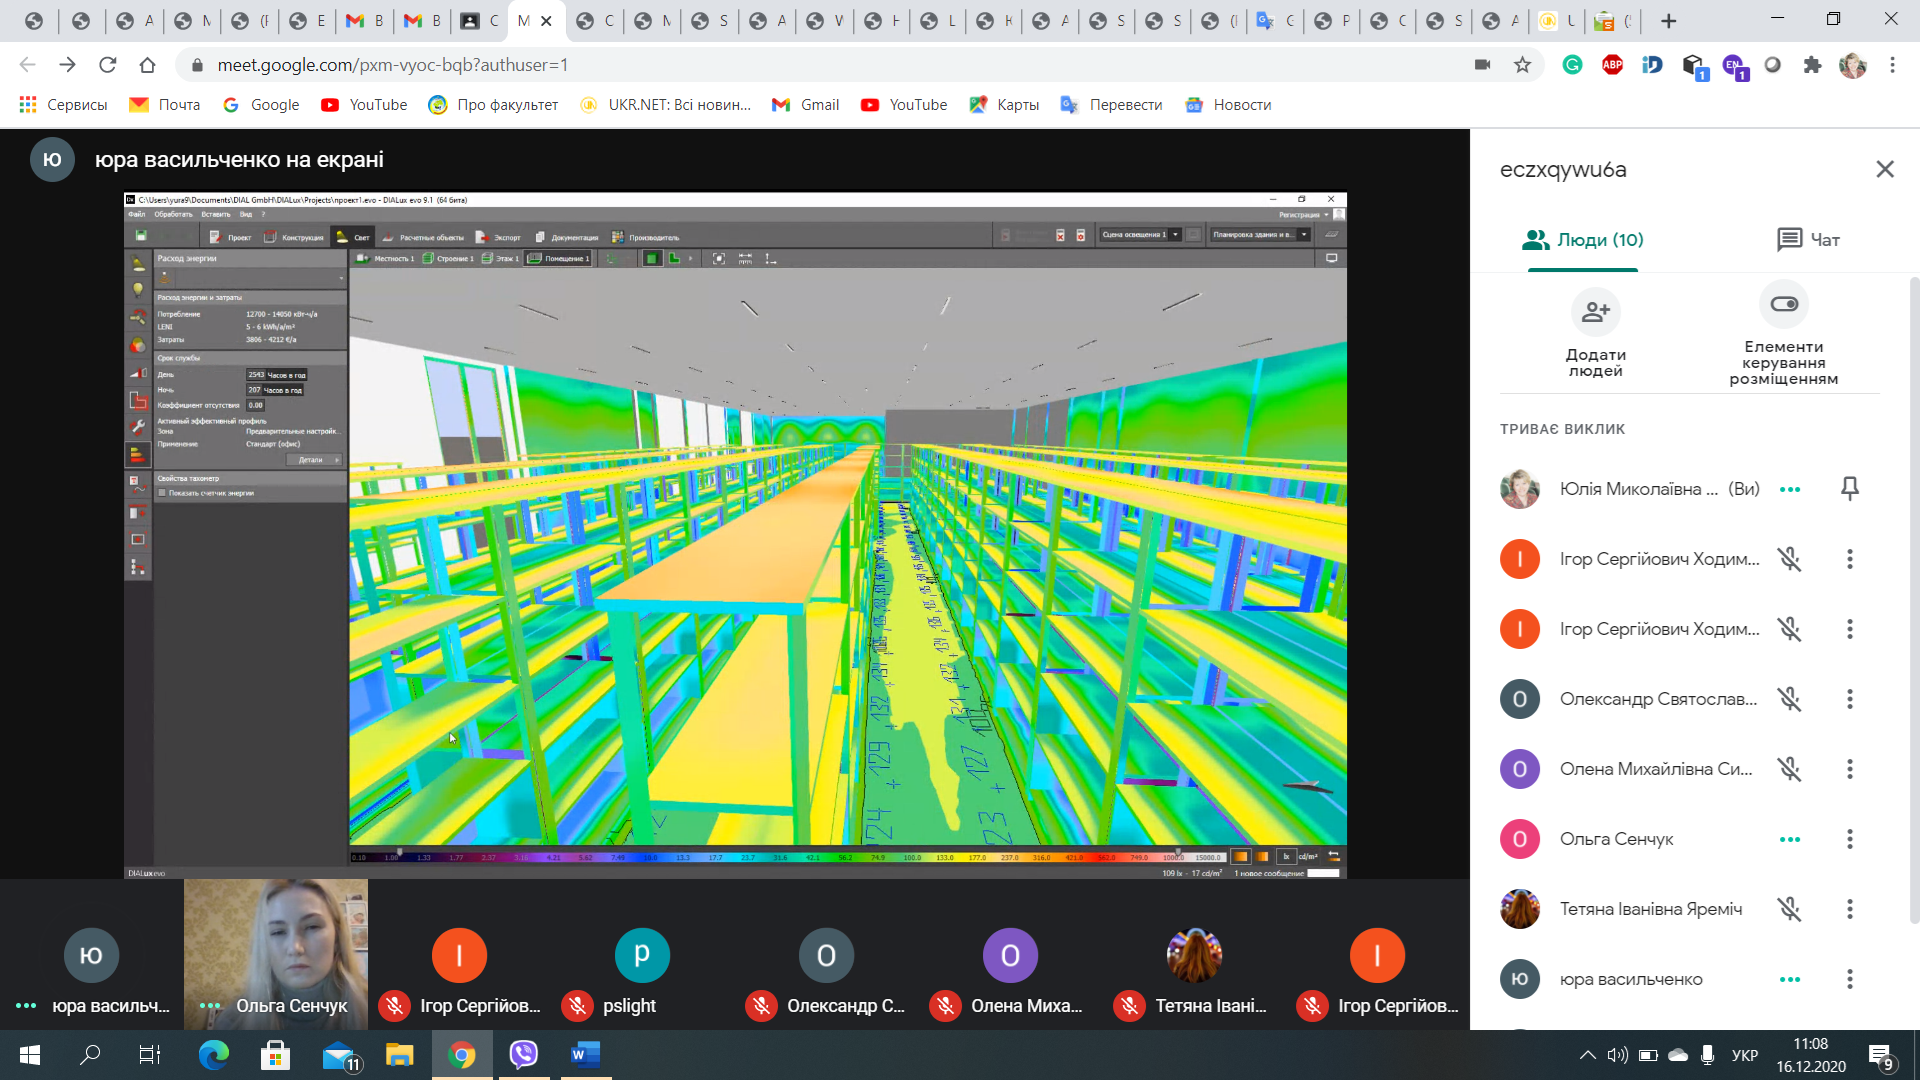Click the AdBlock Plus extension icon
This screenshot has height=1080, width=1920.
pos(1612,65)
